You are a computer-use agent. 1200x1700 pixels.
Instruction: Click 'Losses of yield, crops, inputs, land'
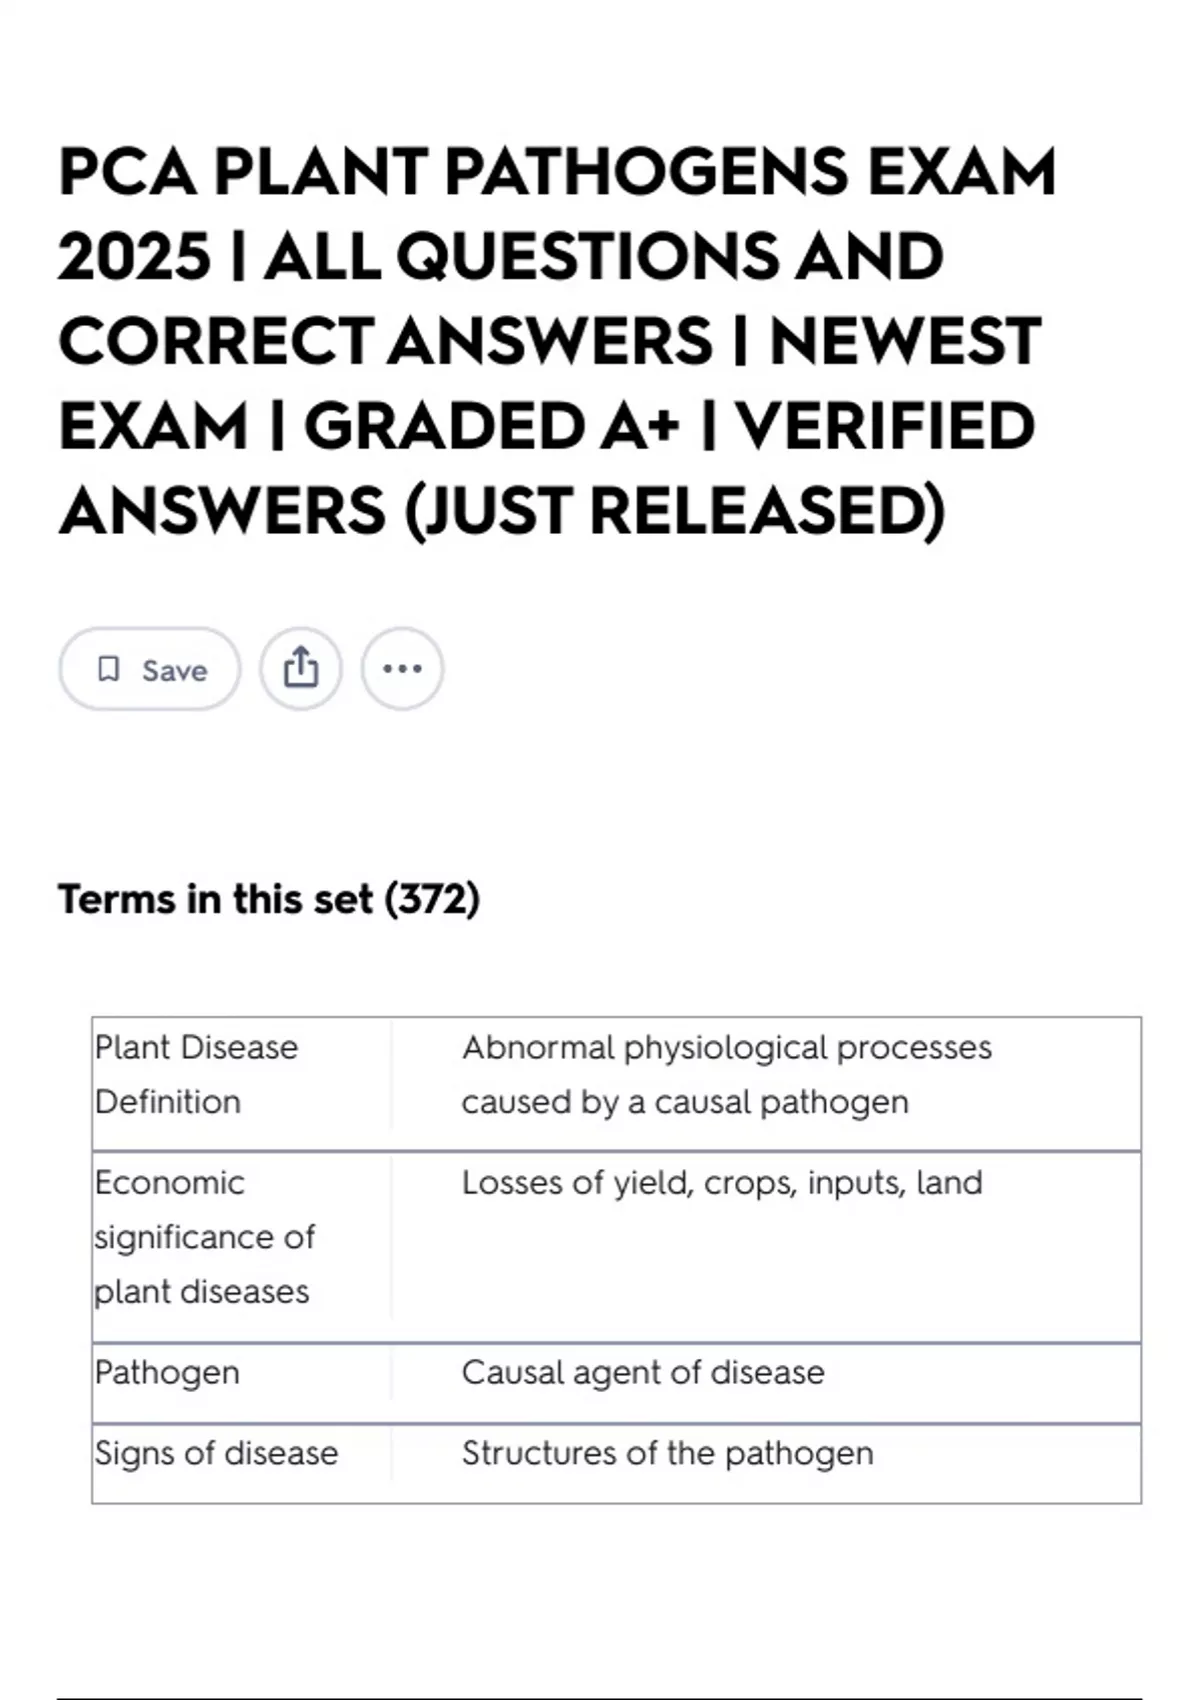[x=722, y=1183]
